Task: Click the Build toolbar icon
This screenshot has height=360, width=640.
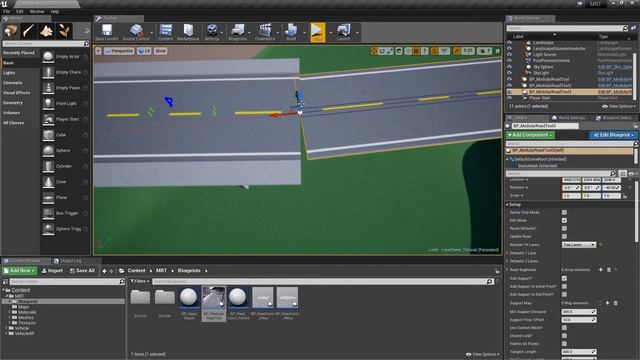Action: (x=291, y=32)
